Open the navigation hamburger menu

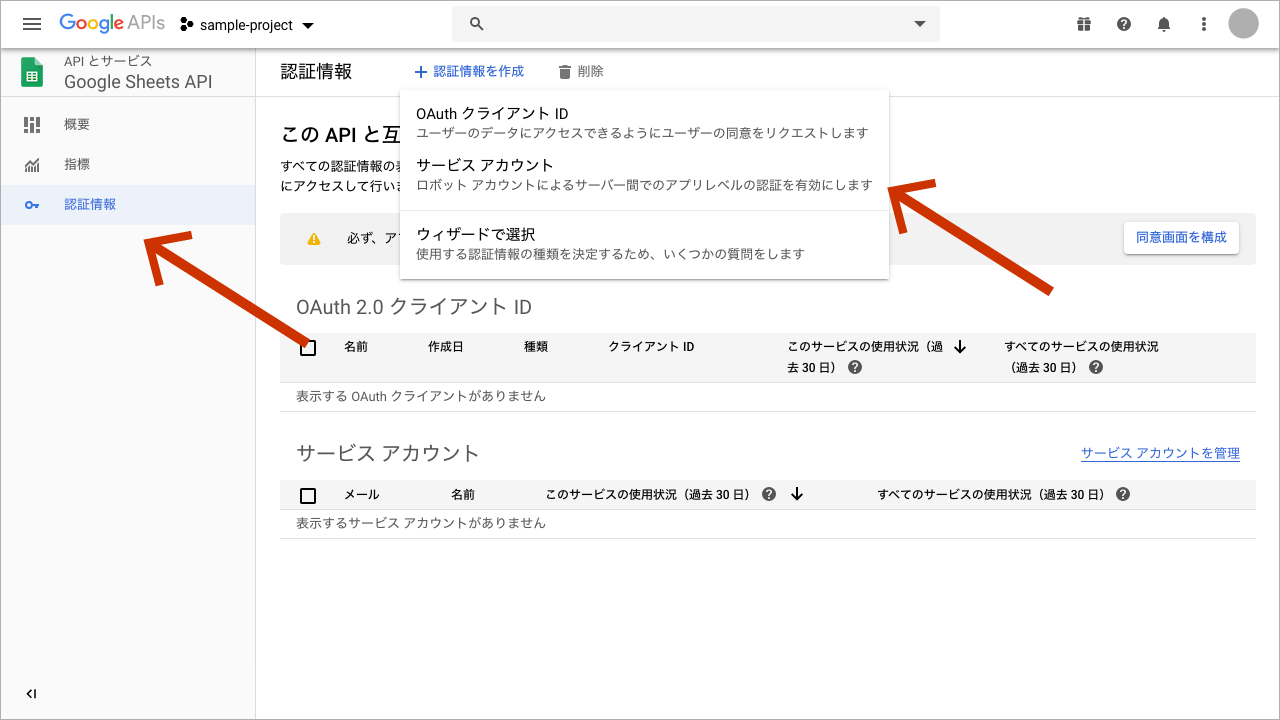coord(31,23)
